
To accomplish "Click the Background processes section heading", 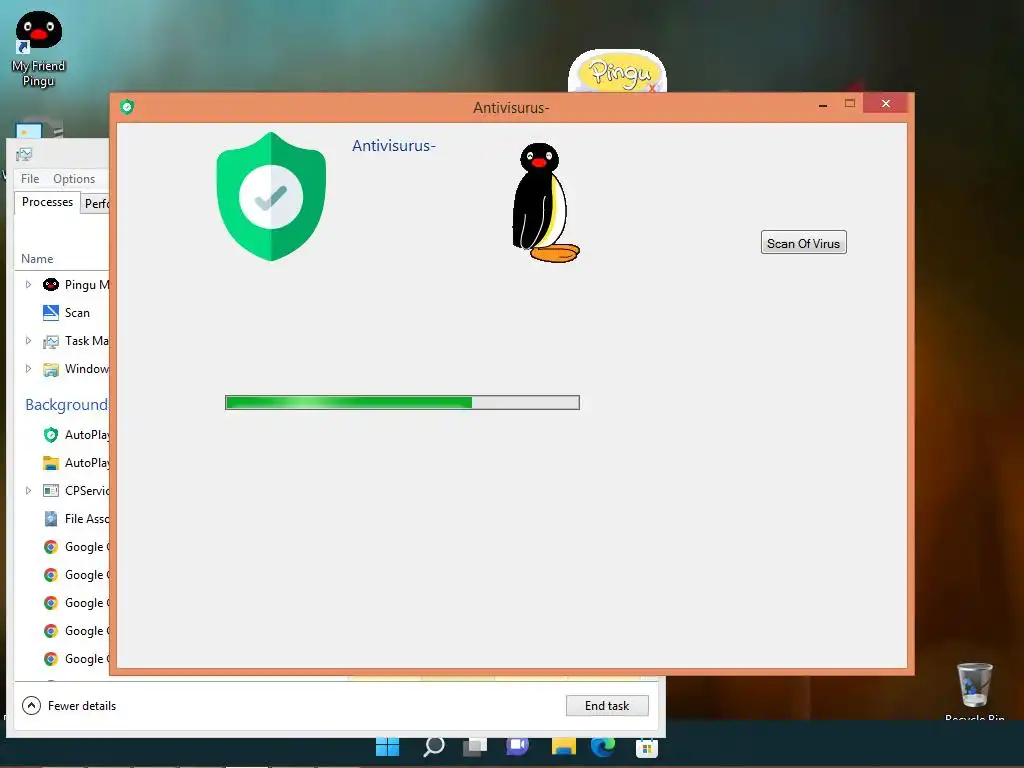I will (67, 404).
